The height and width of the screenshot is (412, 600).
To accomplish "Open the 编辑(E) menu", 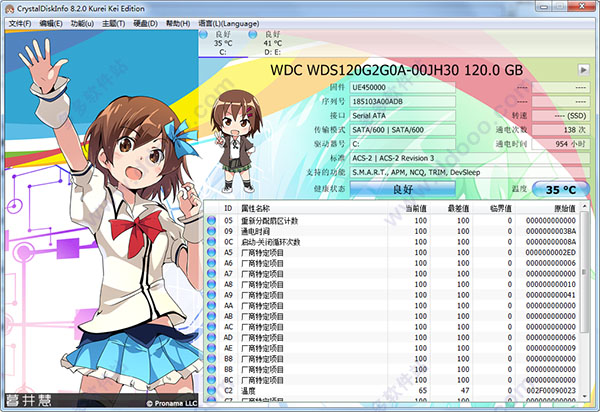I will tap(51, 24).
